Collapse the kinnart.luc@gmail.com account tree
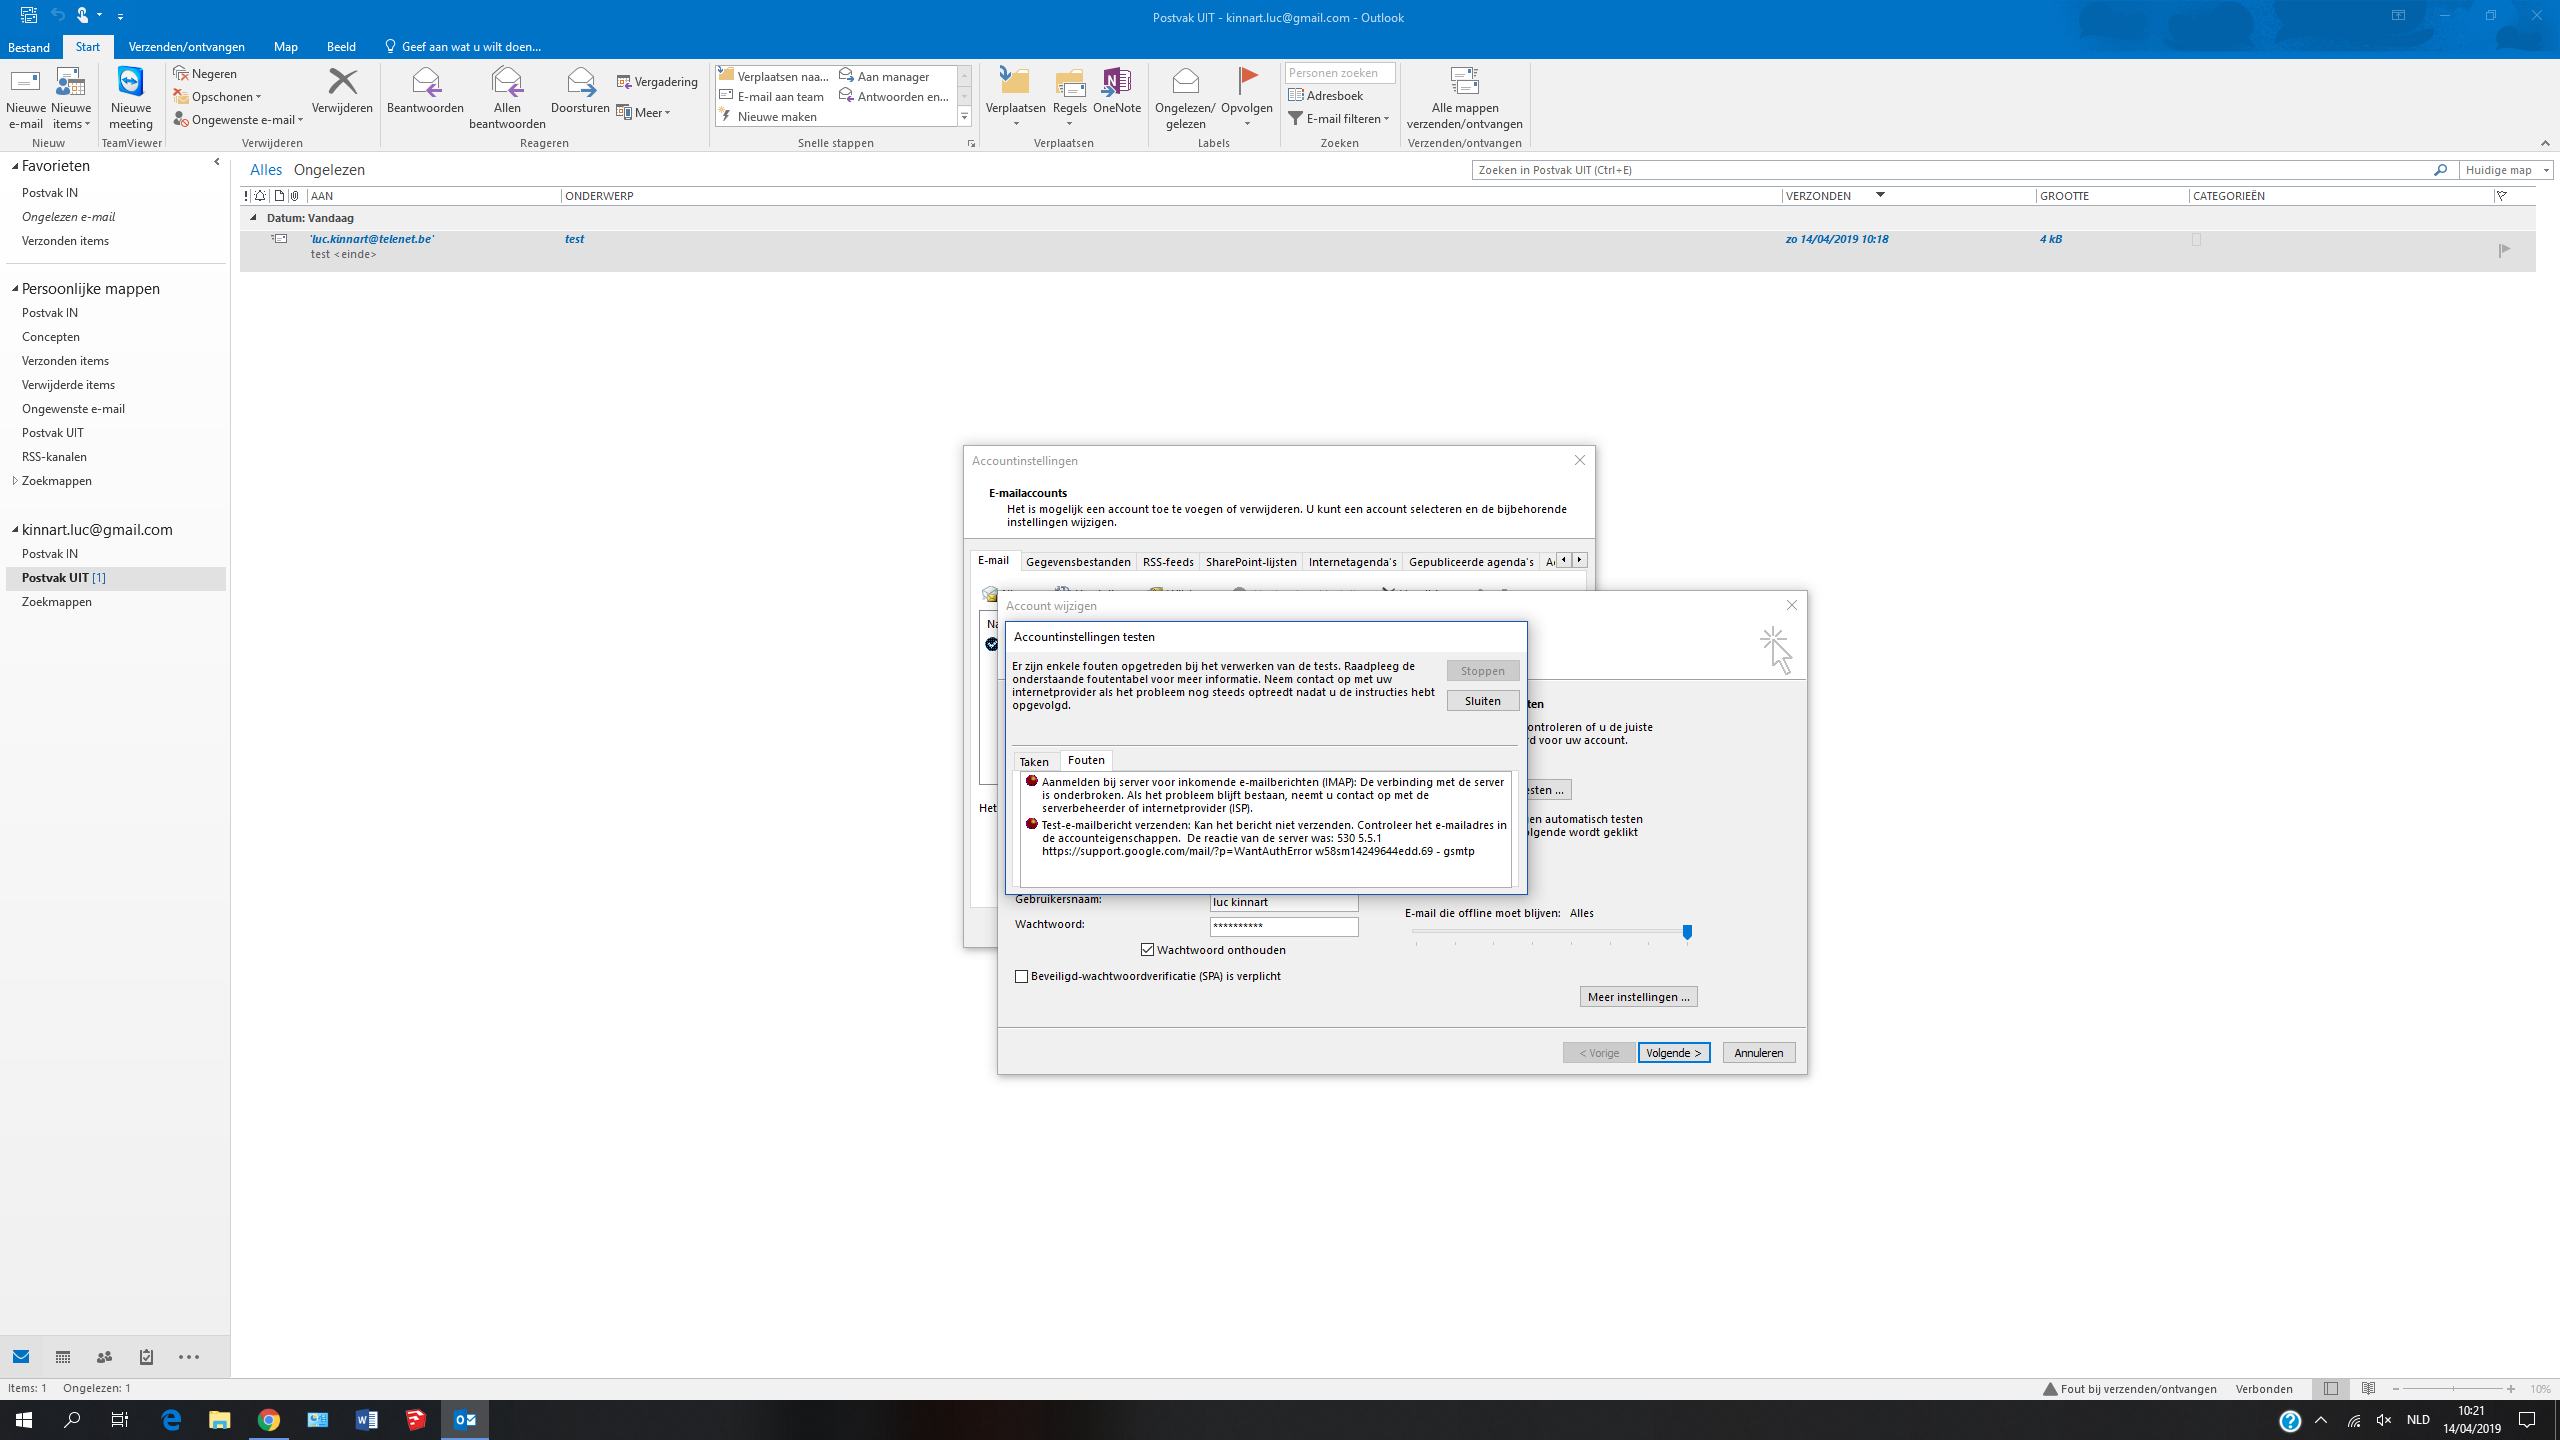The width and height of the screenshot is (2560, 1440). point(15,530)
